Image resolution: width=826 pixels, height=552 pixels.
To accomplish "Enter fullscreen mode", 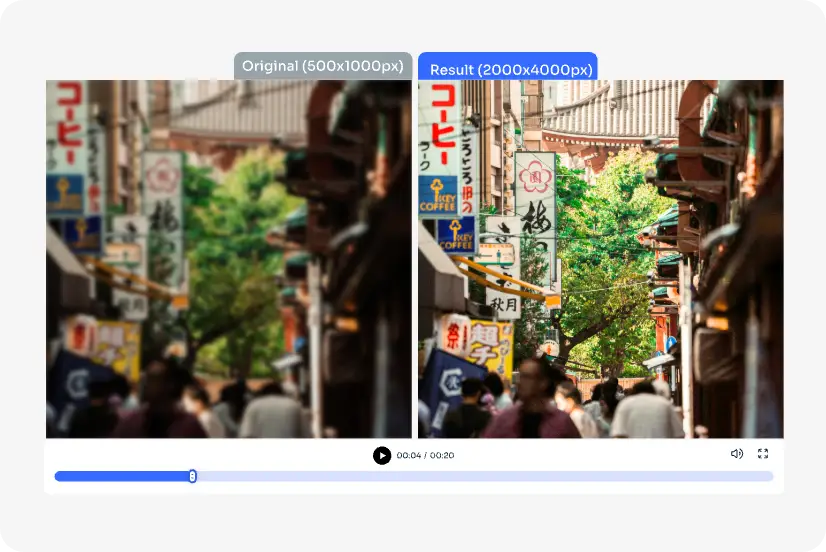I will pos(763,454).
